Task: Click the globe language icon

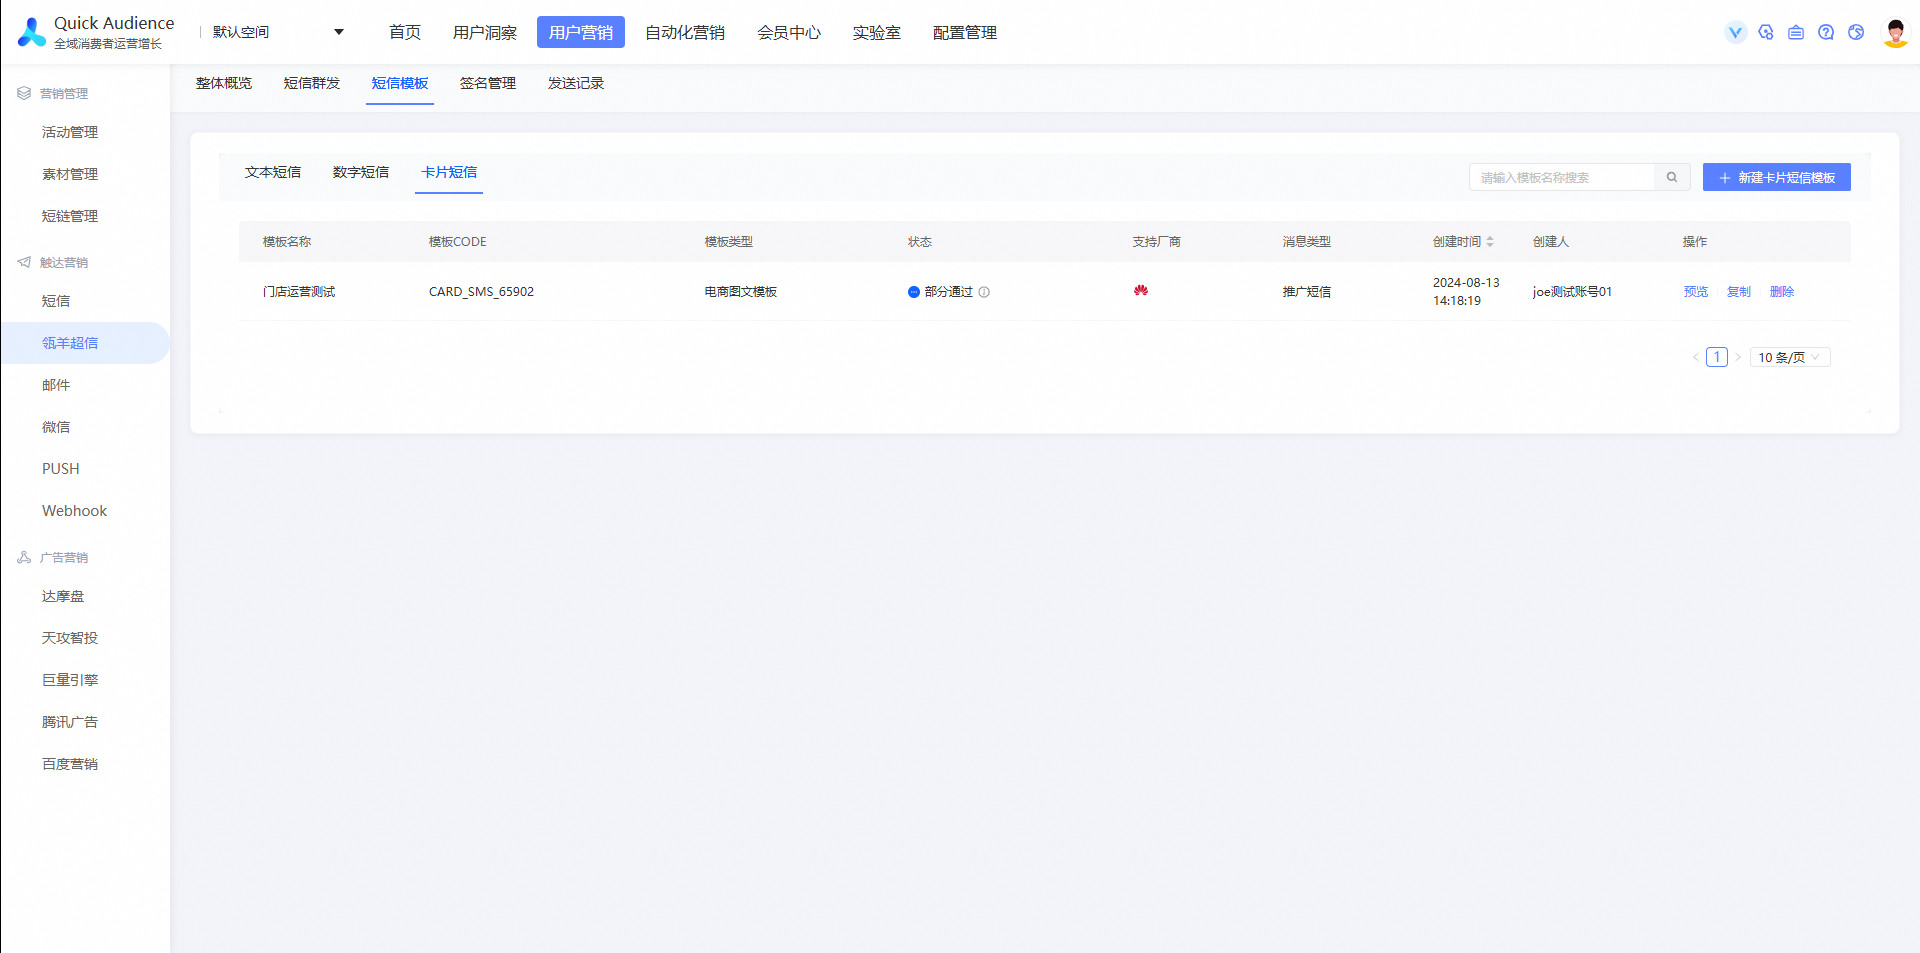Action: (1856, 32)
